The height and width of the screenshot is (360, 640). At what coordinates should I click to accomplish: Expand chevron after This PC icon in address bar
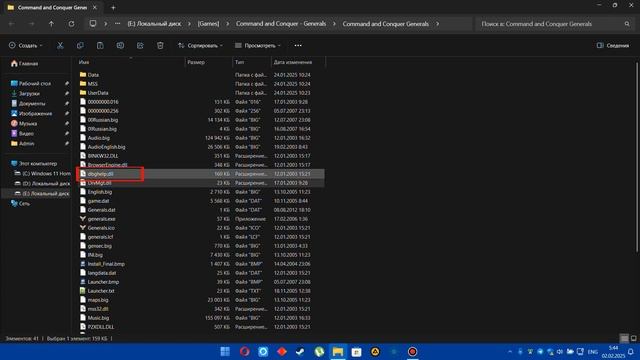(105, 24)
